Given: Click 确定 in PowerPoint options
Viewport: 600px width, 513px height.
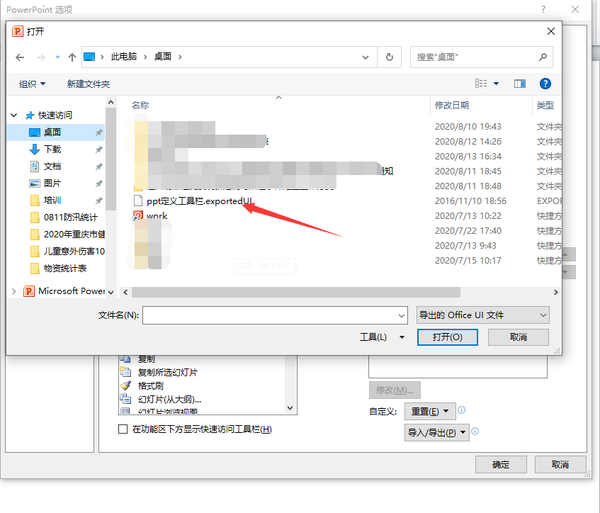Looking at the screenshot, I should 501,464.
